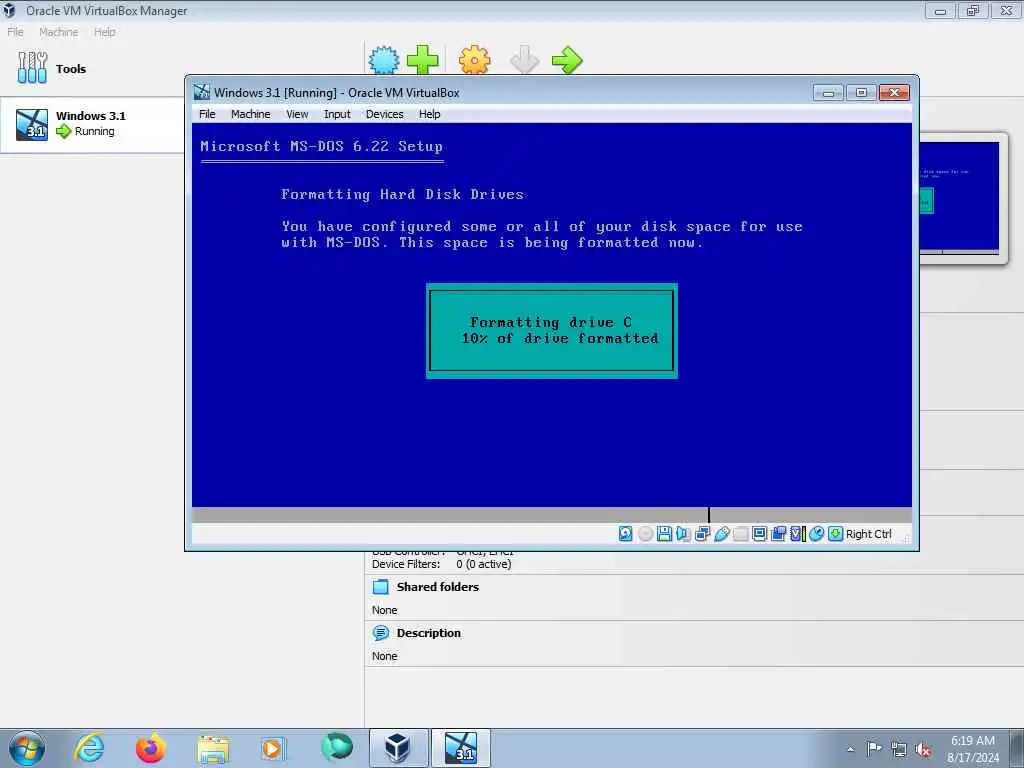Click the muted volume tray icon

(x=923, y=749)
